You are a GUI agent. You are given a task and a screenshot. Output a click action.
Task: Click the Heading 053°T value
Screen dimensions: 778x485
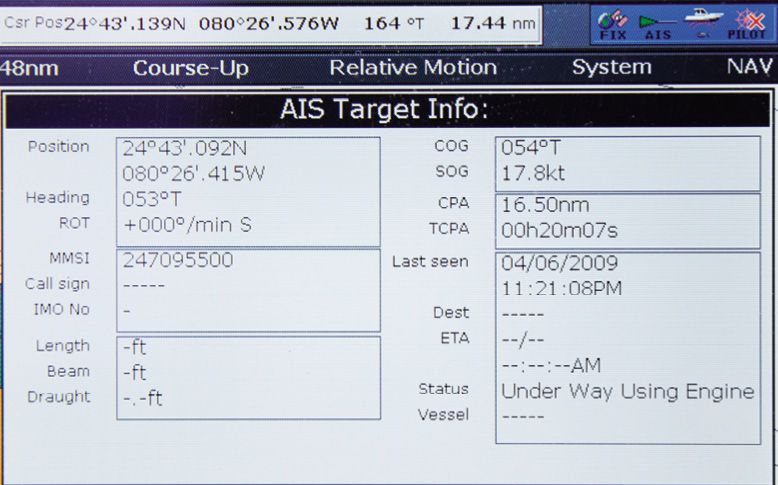(x=150, y=199)
